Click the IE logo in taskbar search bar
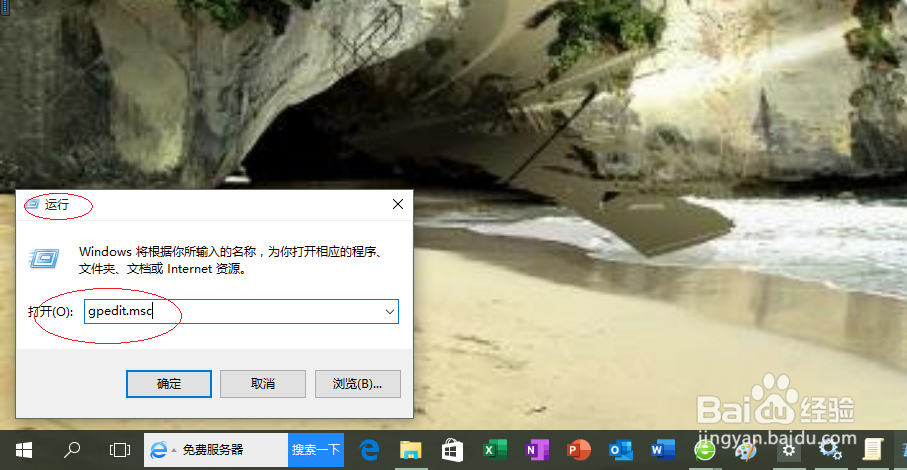This screenshot has width=907, height=470. point(158,450)
